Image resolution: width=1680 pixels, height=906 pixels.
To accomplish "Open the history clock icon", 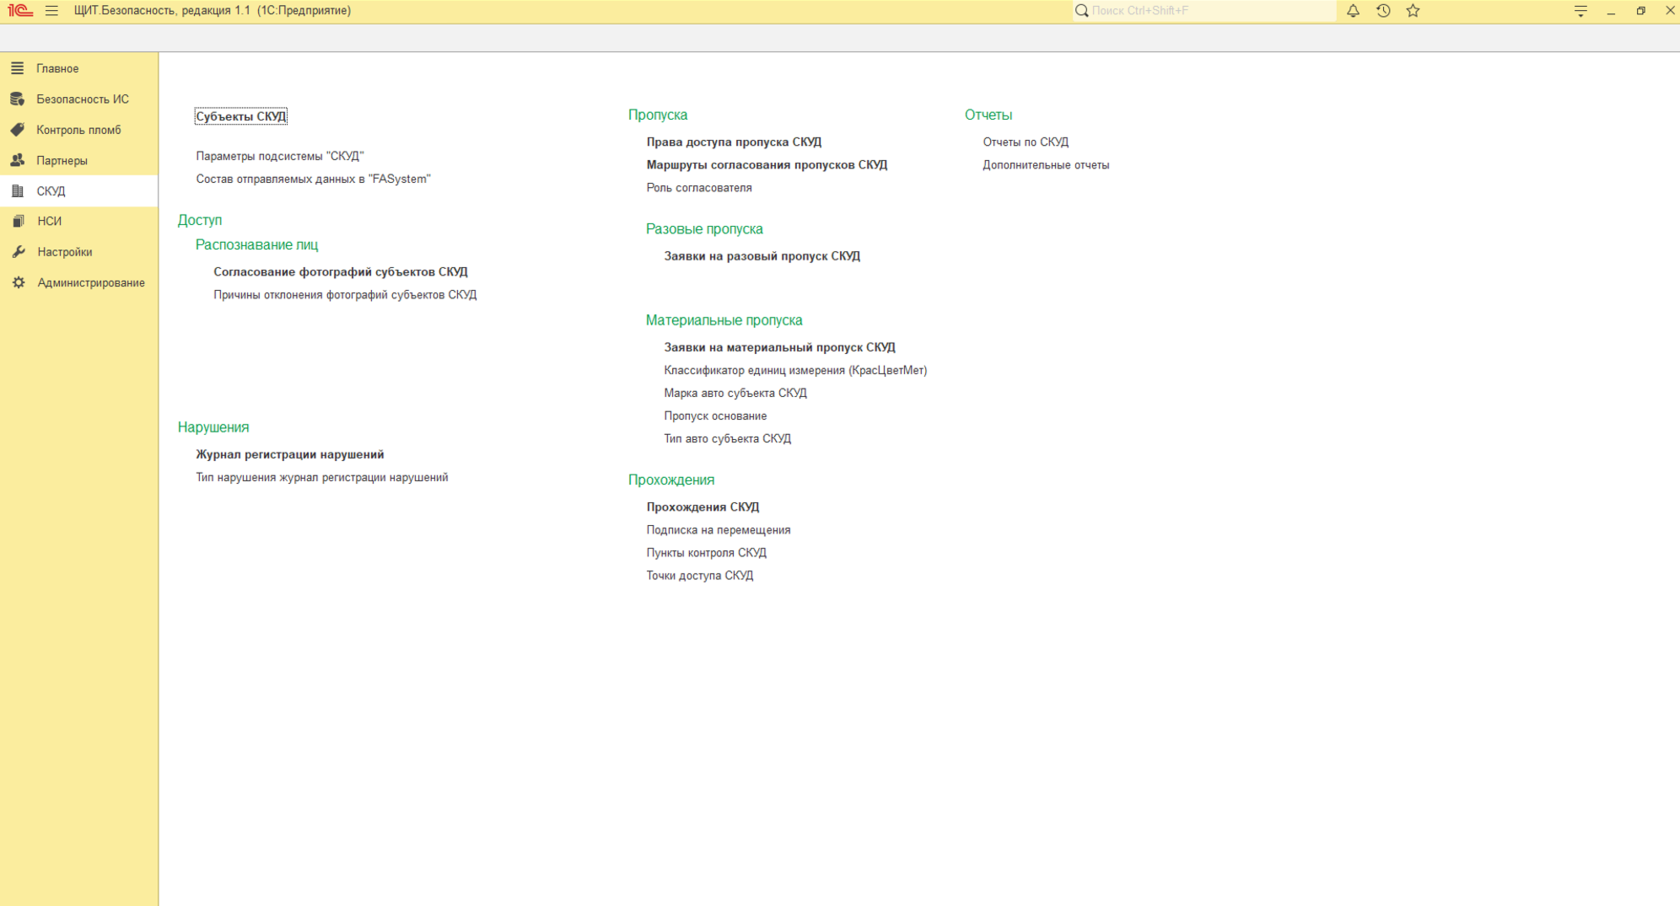I will click(x=1383, y=11).
